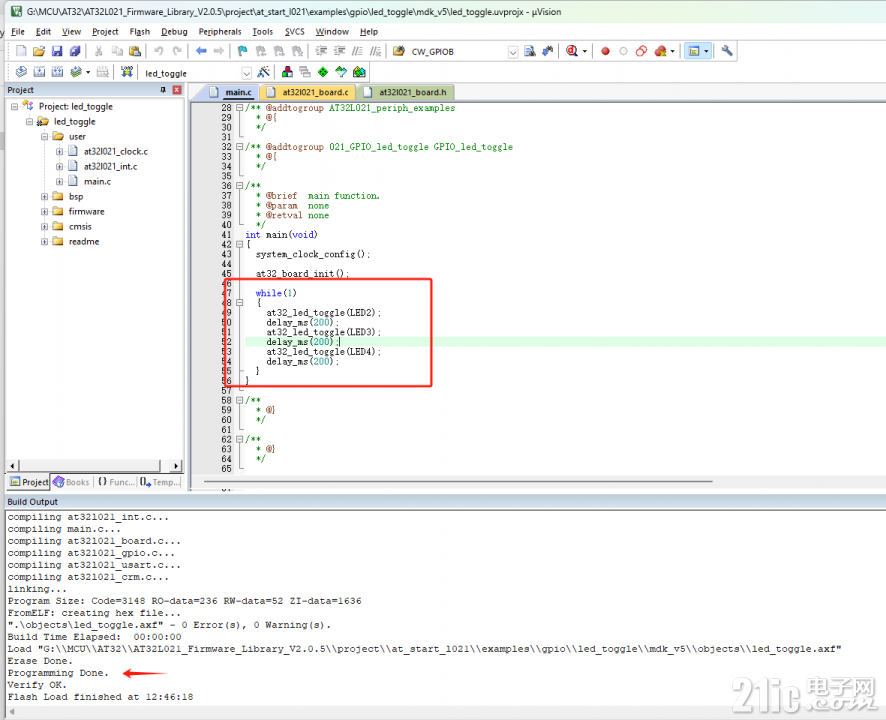The image size is (886, 720).
Task: Collapse the Project: led_toggle tree root
Action: pyautogui.click(x=15, y=106)
